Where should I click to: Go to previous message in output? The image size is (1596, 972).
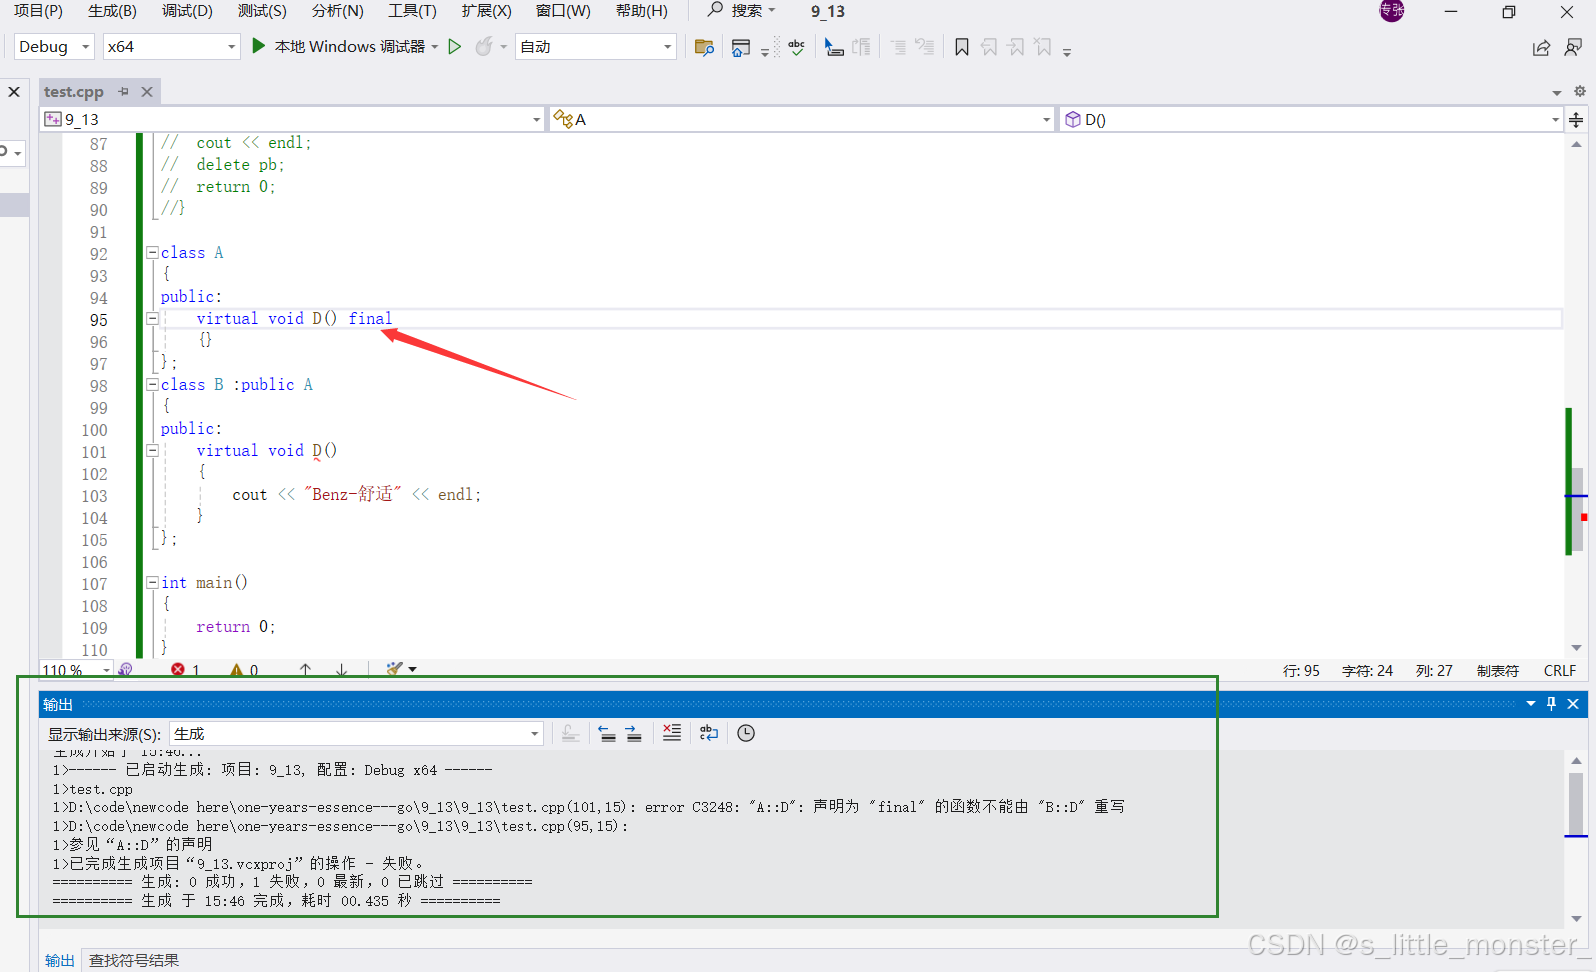pos(607,733)
